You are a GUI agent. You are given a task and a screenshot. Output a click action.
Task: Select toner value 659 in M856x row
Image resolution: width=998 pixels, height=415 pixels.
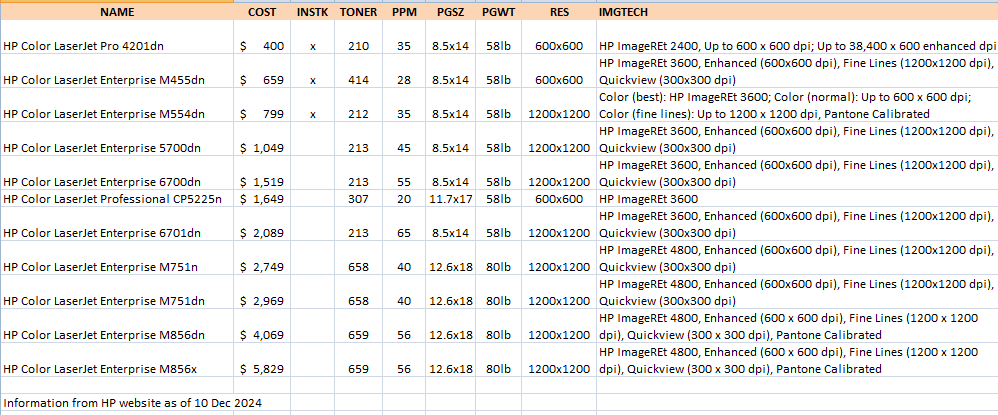click(358, 359)
